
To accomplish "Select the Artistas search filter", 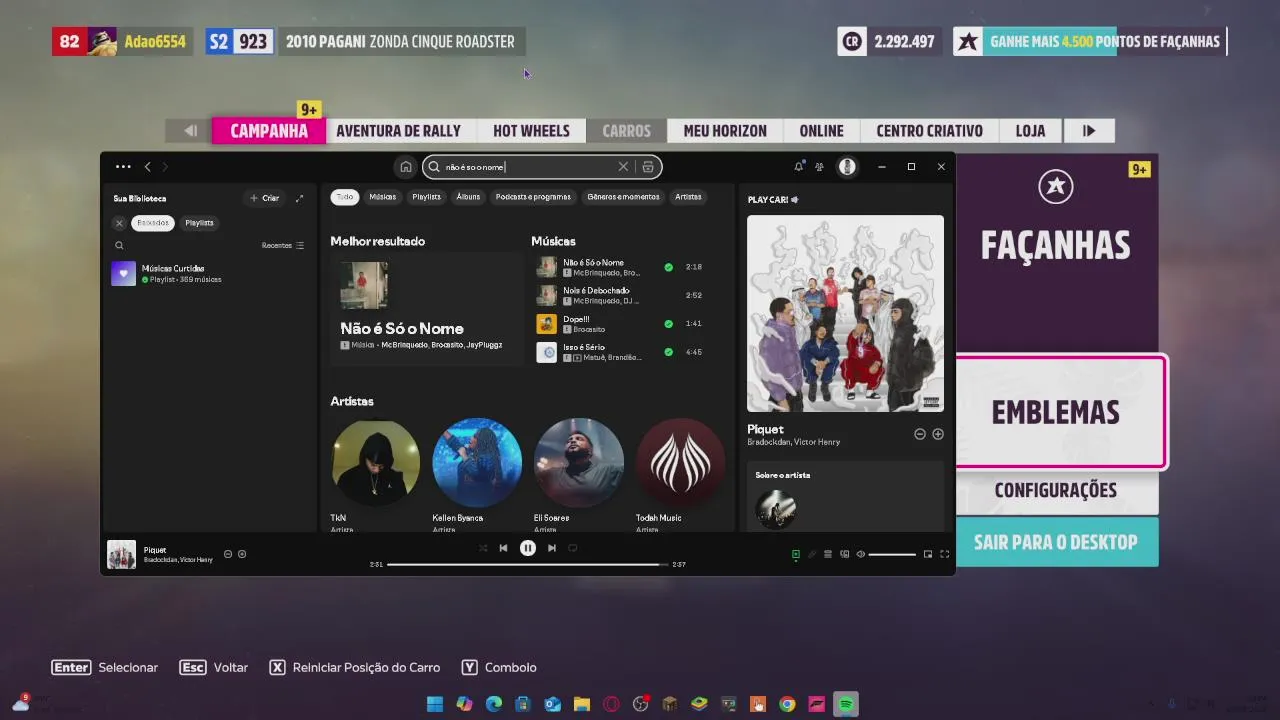I will coord(688,197).
